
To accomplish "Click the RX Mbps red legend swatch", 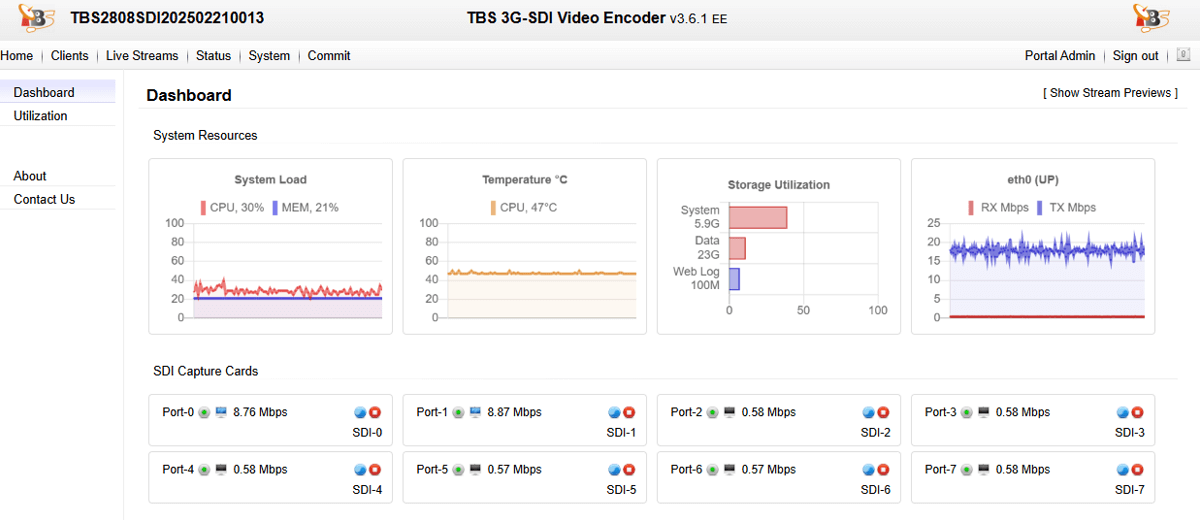I will 971,208.
